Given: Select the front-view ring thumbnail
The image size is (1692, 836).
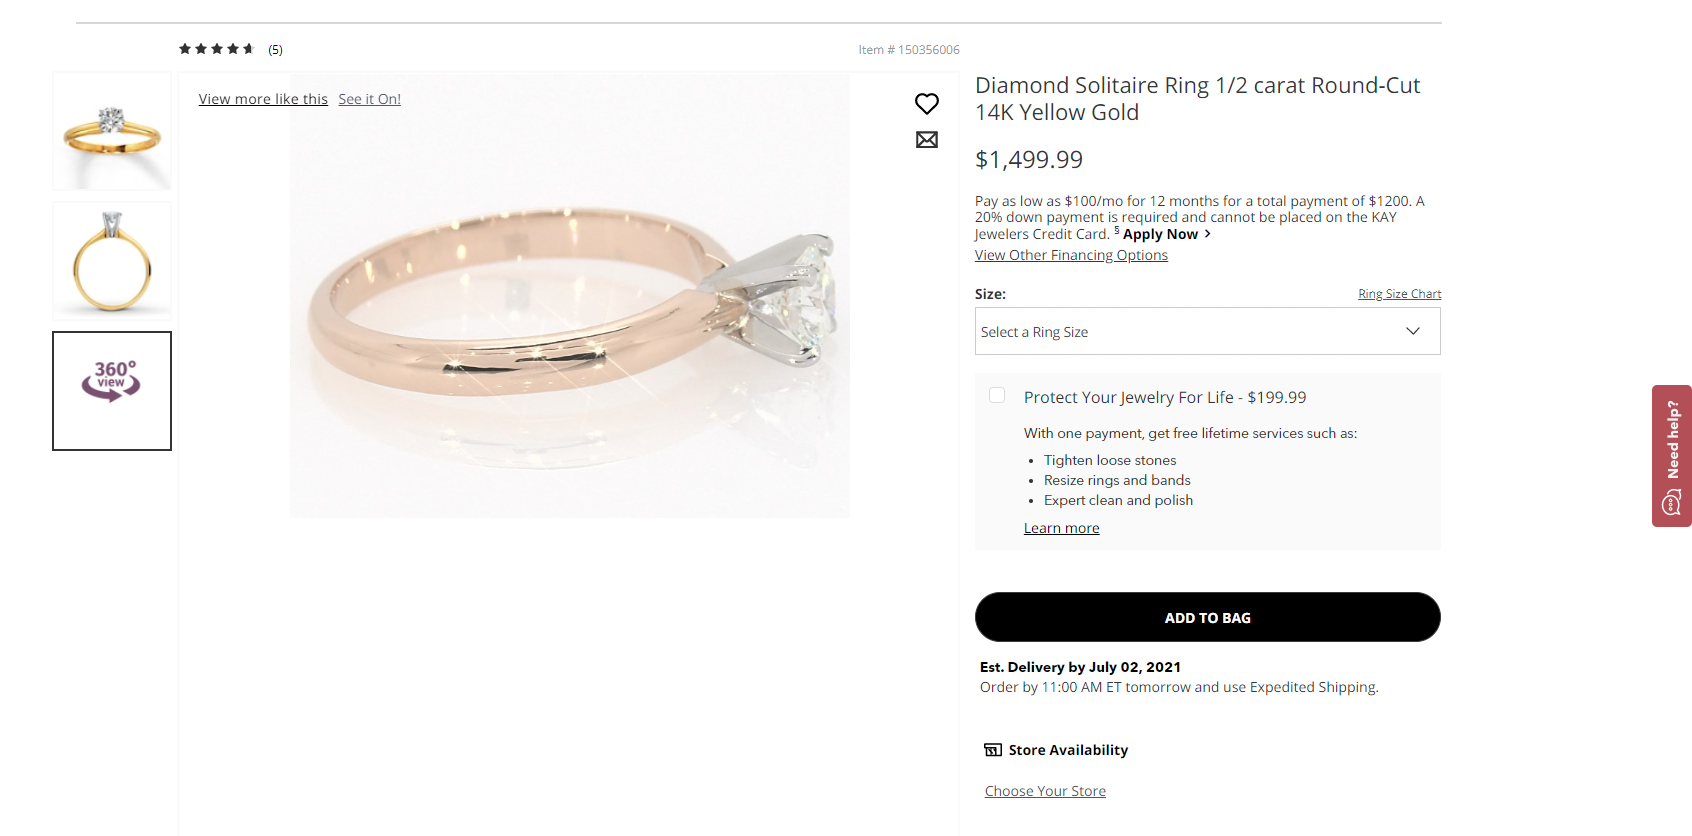Looking at the screenshot, I should 112,131.
